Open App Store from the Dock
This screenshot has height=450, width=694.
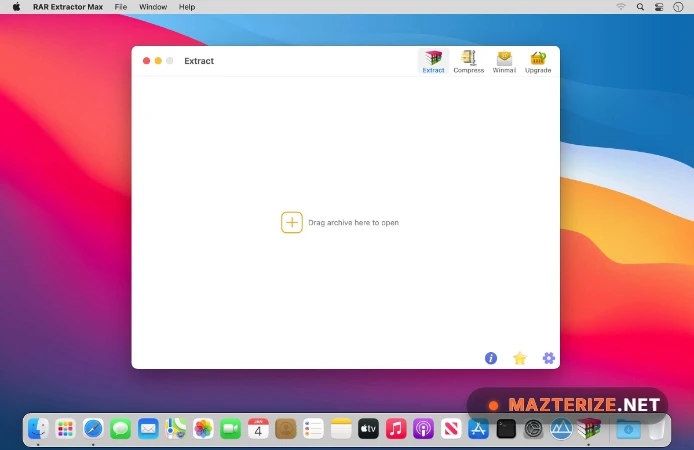click(x=478, y=429)
